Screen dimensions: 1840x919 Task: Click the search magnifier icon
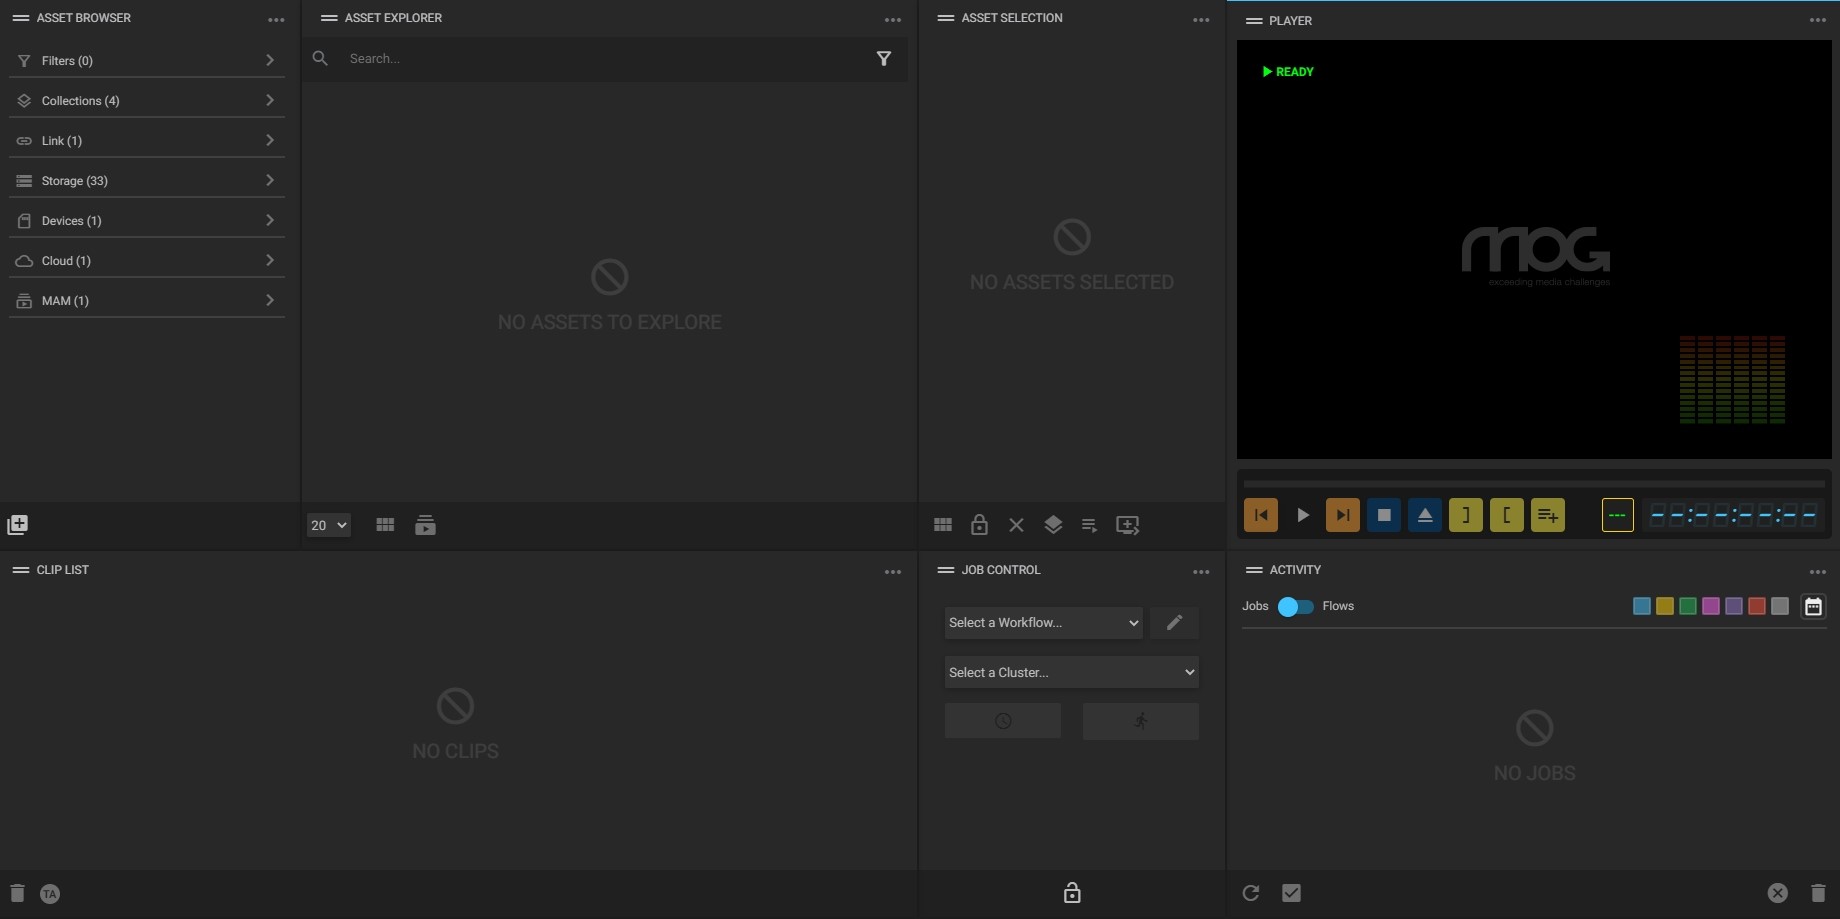point(320,59)
